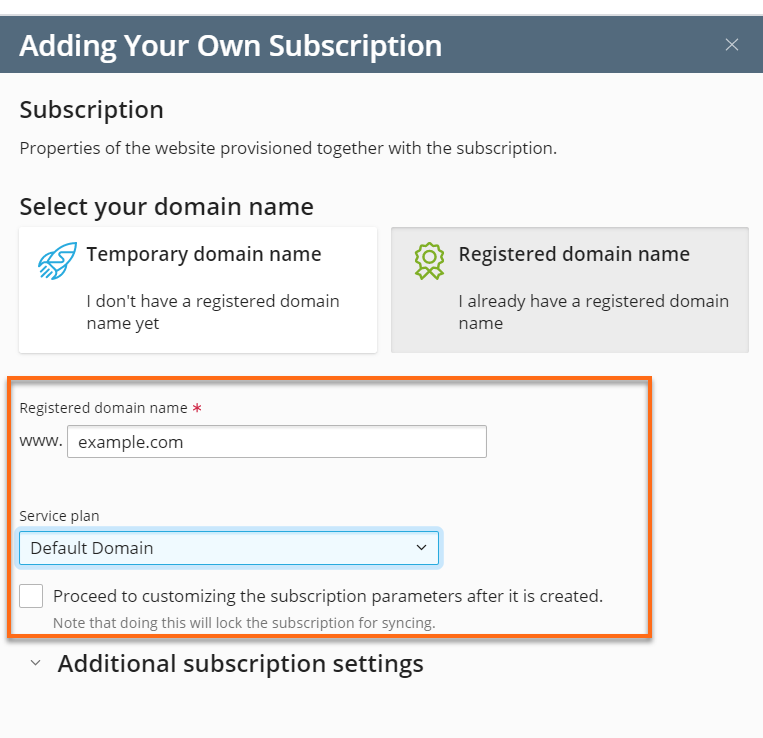
Task: Tick the customize subscription parameters checkbox
Action: click(x=32, y=596)
